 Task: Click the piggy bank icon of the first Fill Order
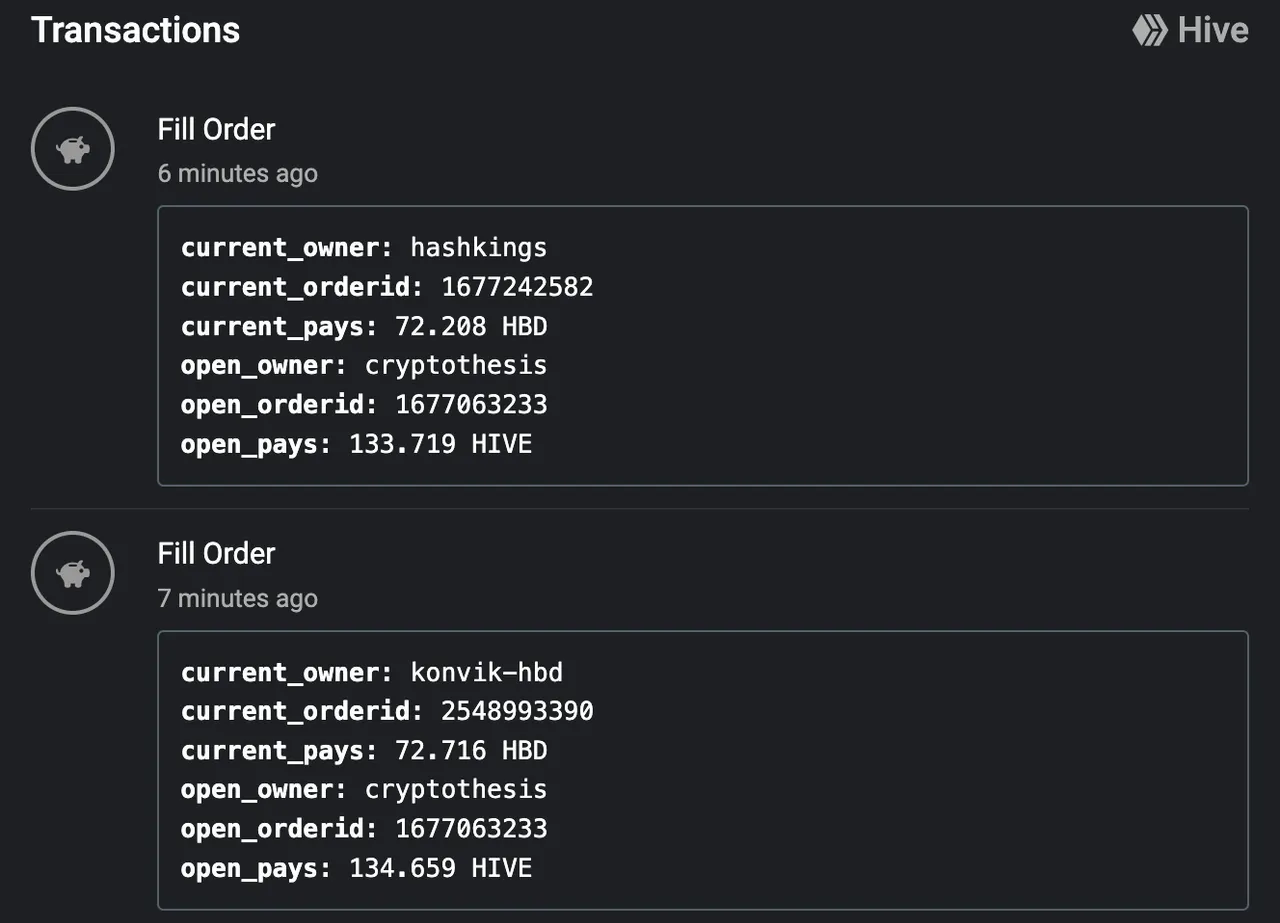tap(73, 148)
